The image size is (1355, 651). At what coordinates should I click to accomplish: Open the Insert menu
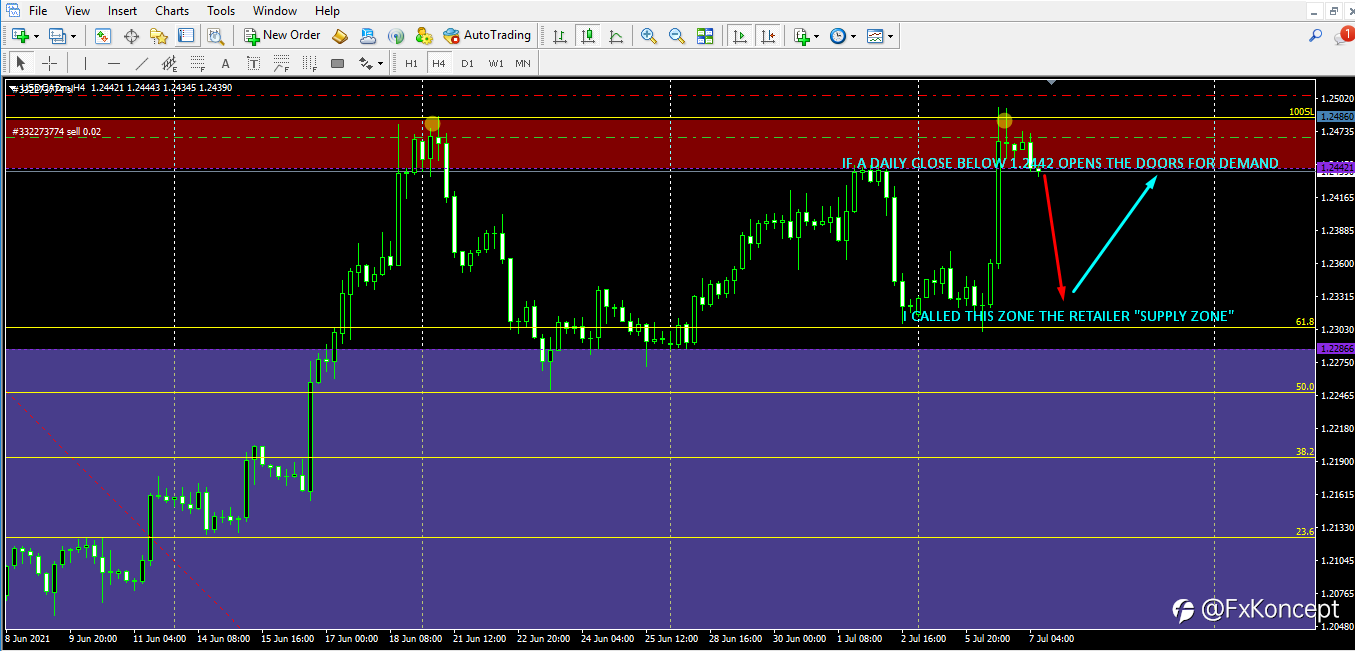(x=122, y=11)
